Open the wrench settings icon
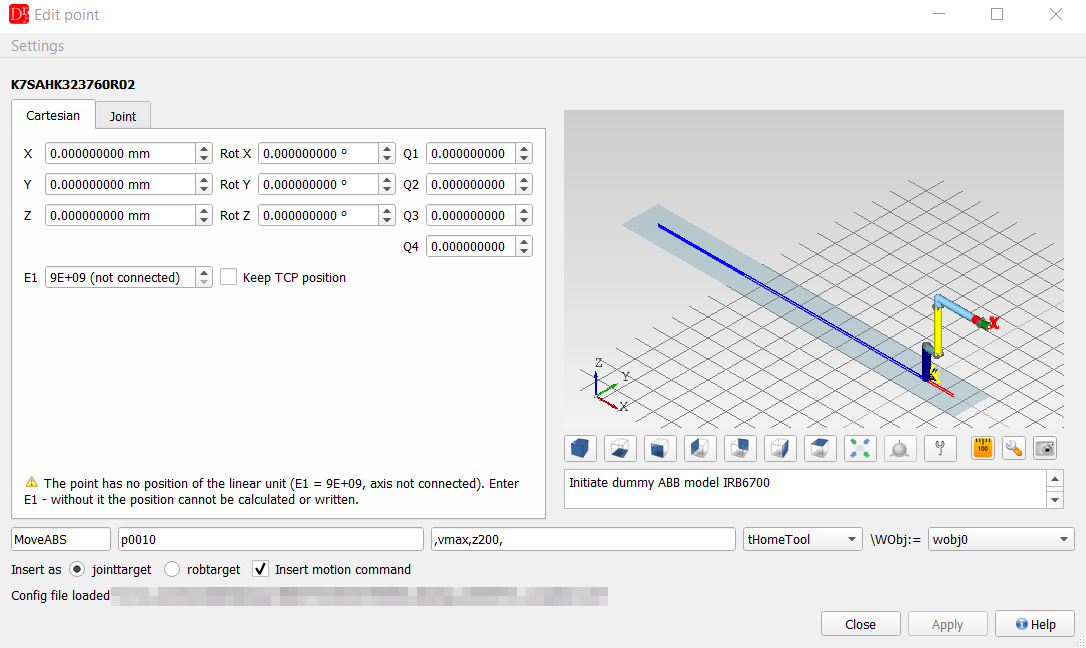Viewport: 1086px width, 648px height. (1013, 449)
